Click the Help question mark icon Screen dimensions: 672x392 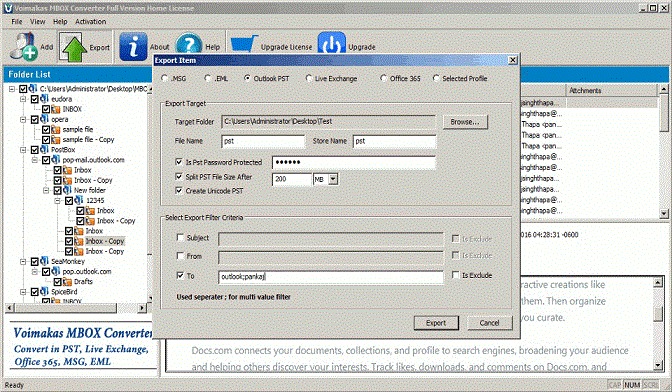click(x=189, y=43)
